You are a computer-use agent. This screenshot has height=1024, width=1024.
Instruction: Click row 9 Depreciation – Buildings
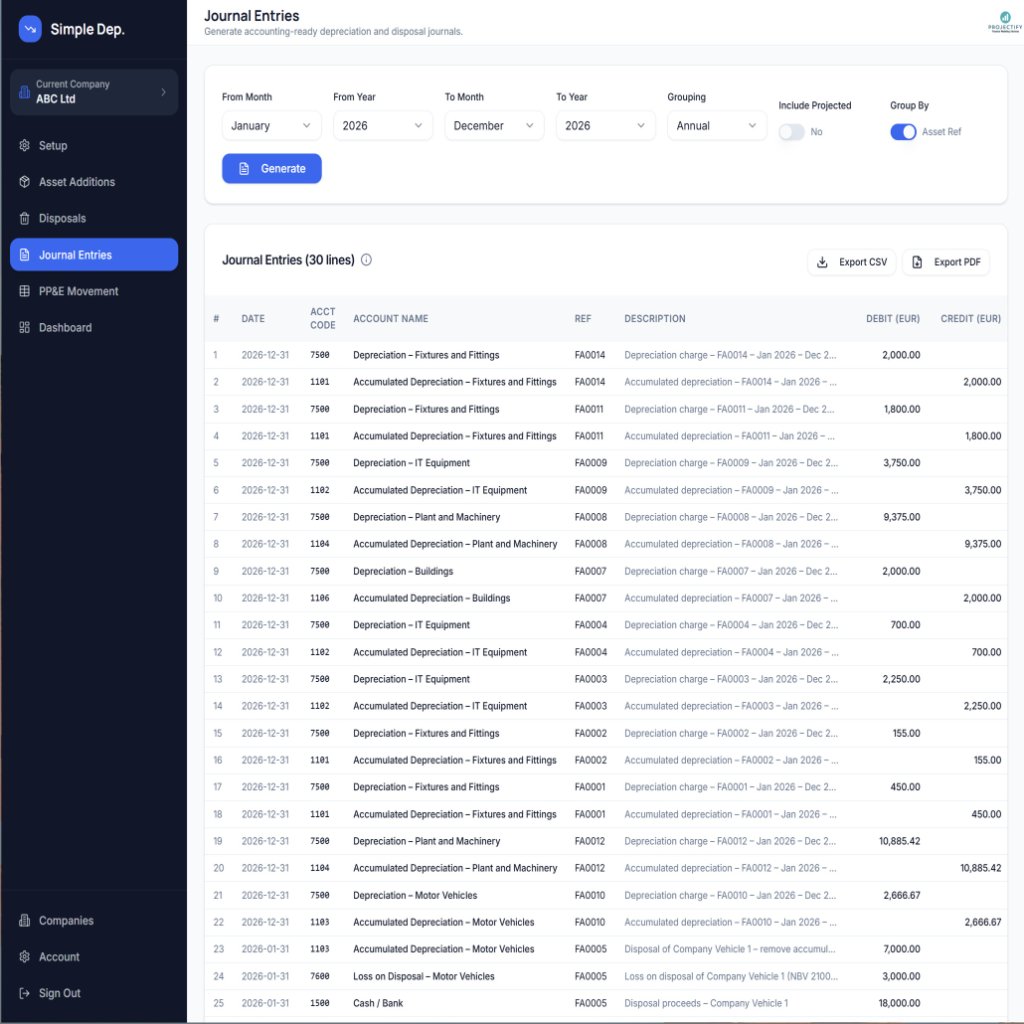605,571
